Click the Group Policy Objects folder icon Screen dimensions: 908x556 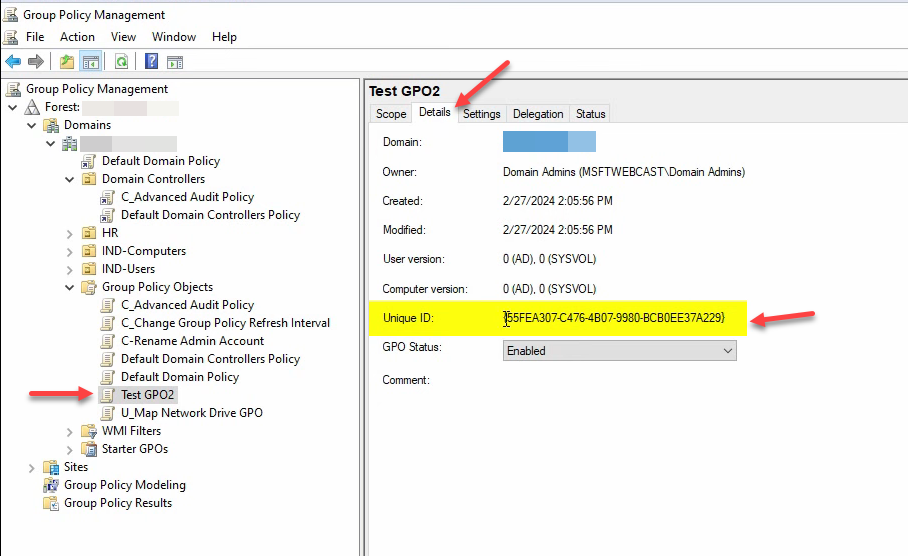pyautogui.click(x=89, y=287)
